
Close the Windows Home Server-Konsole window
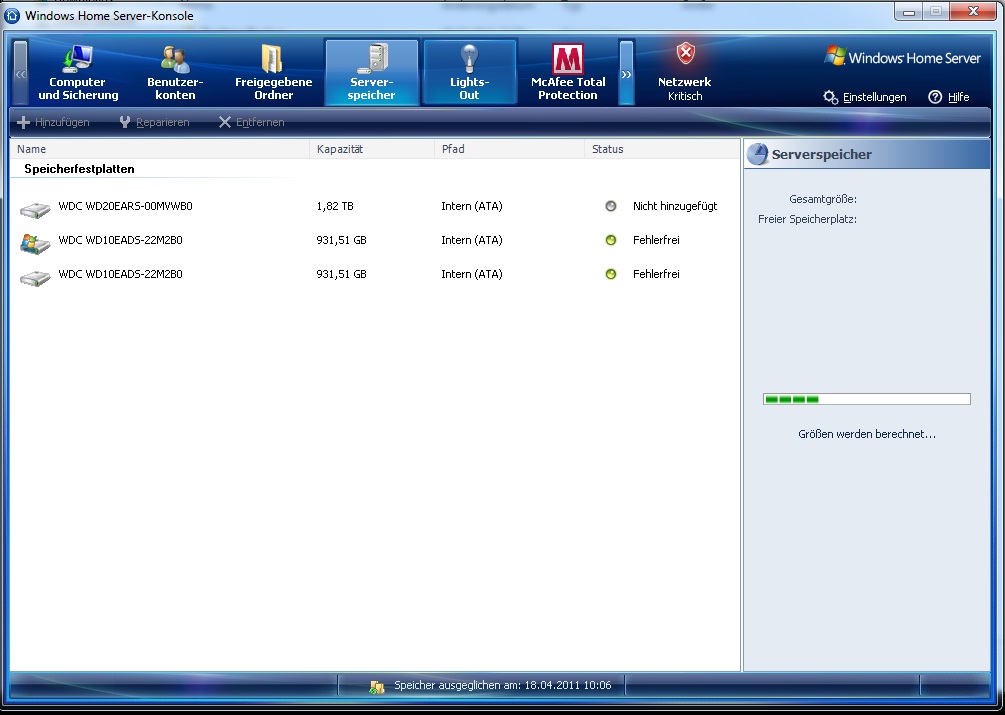[x=973, y=12]
